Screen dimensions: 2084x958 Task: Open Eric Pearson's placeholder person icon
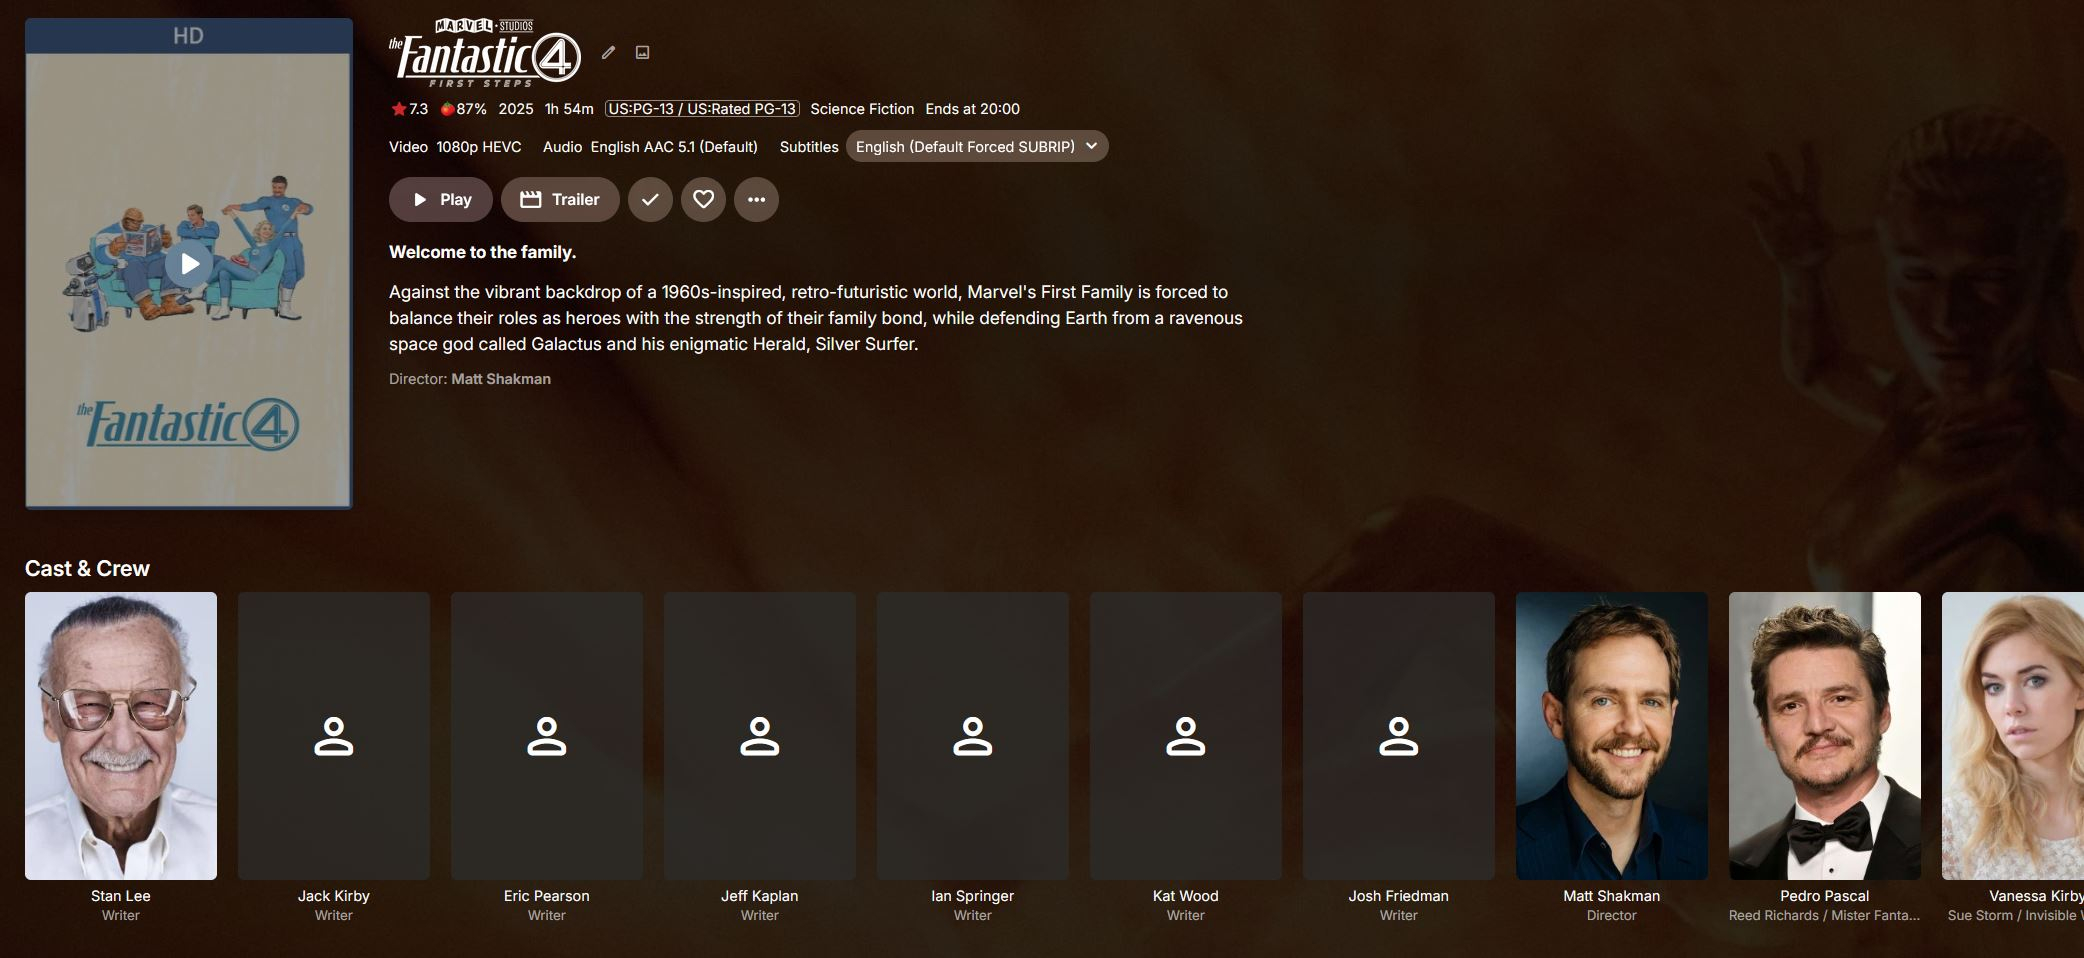(x=547, y=736)
